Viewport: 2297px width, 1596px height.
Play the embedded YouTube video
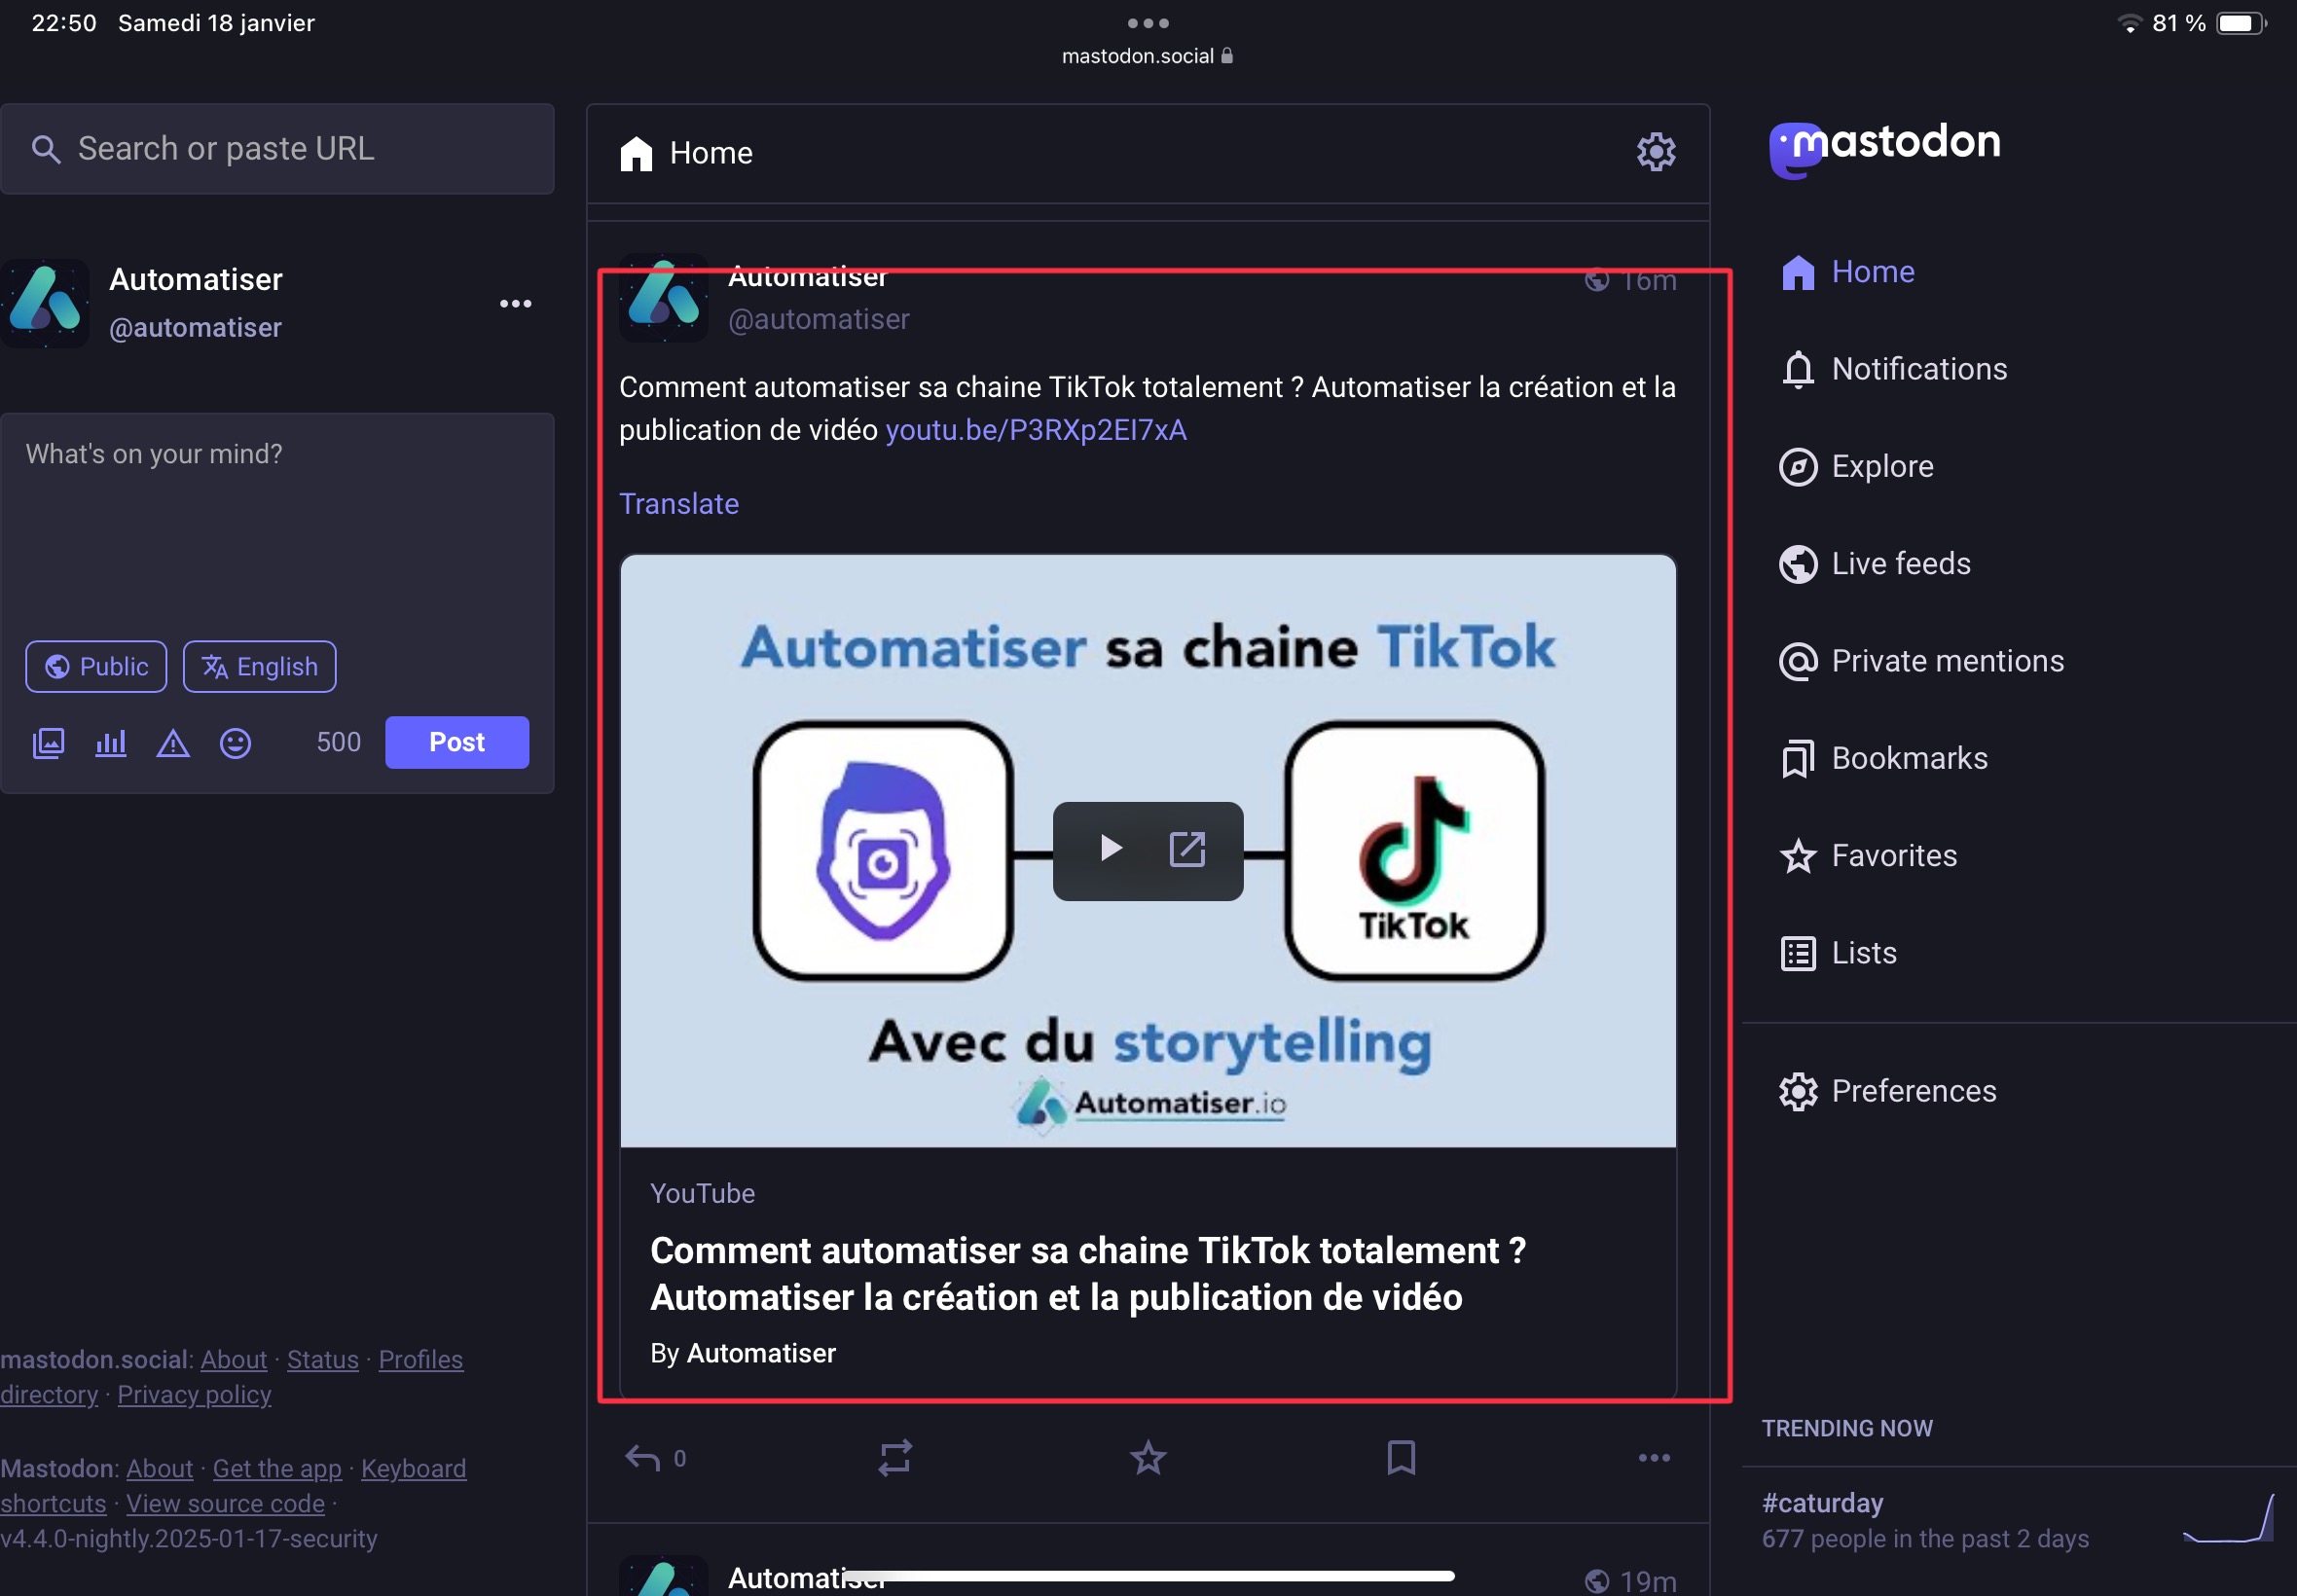1110,849
